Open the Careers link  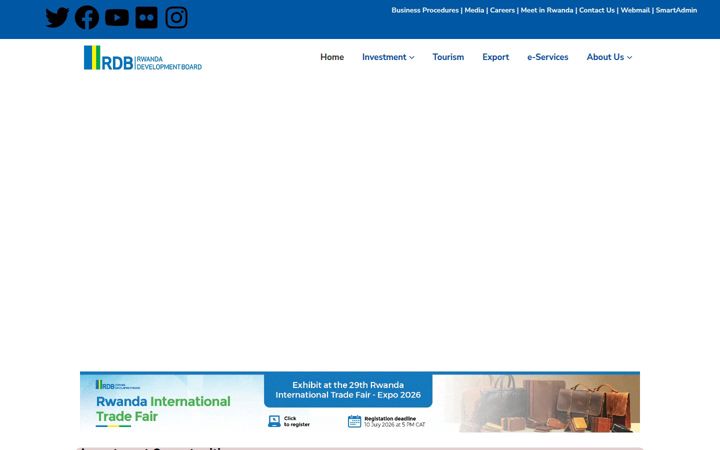pyautogui.click(x=502, y=10)
